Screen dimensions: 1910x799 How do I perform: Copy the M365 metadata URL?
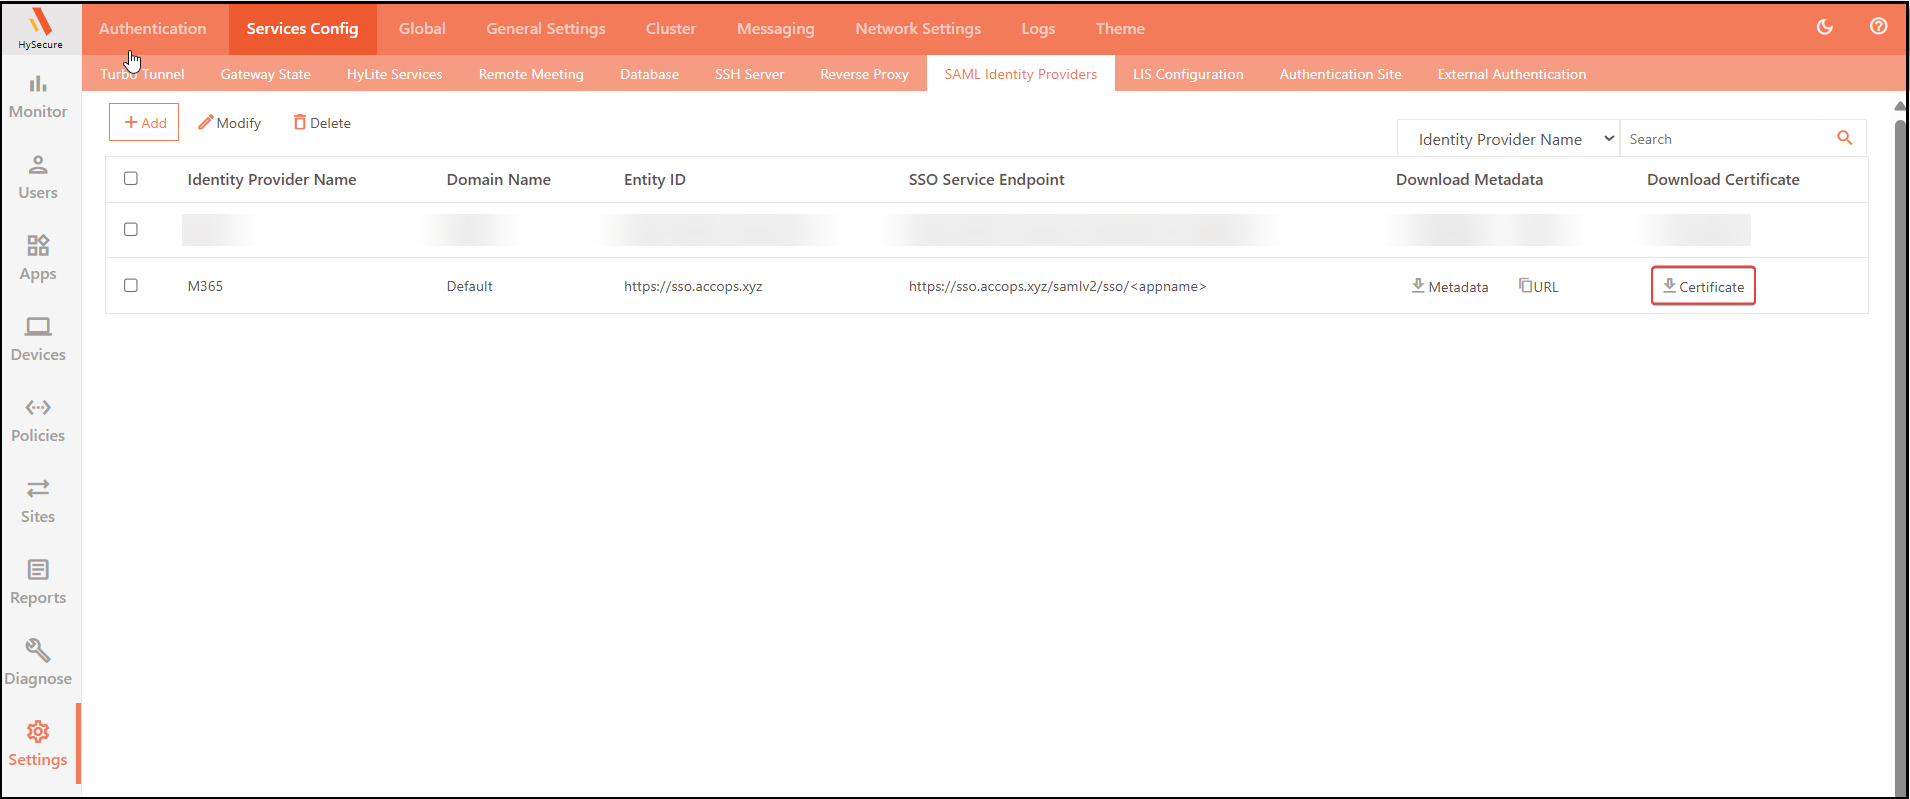click(x=1538, y=287)
